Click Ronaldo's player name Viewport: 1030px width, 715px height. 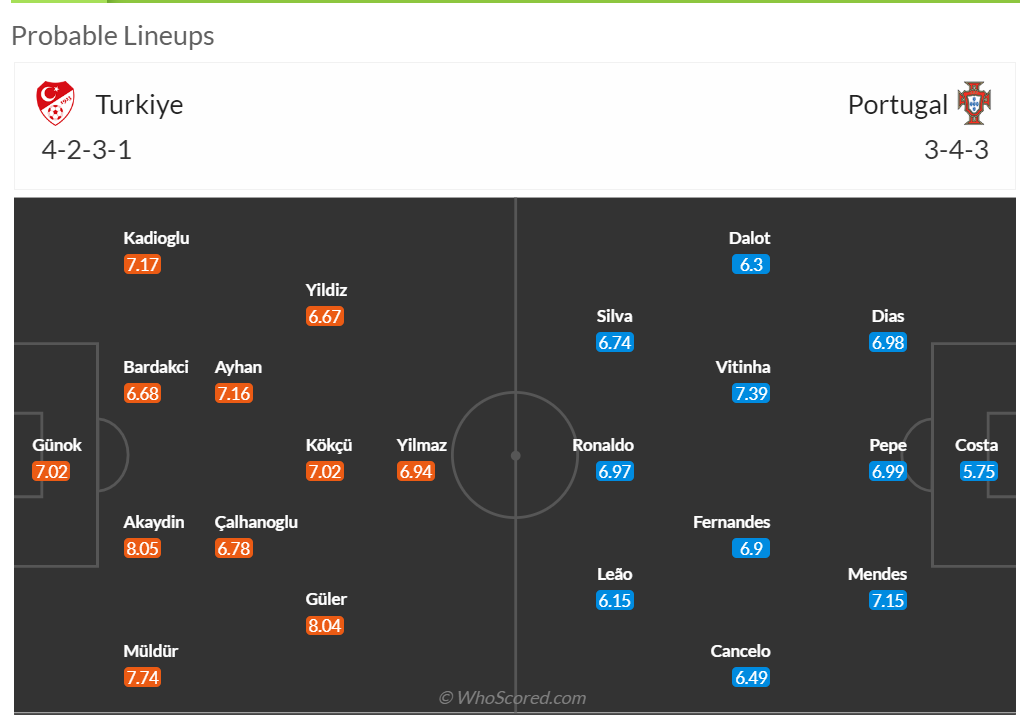[603, 446]
